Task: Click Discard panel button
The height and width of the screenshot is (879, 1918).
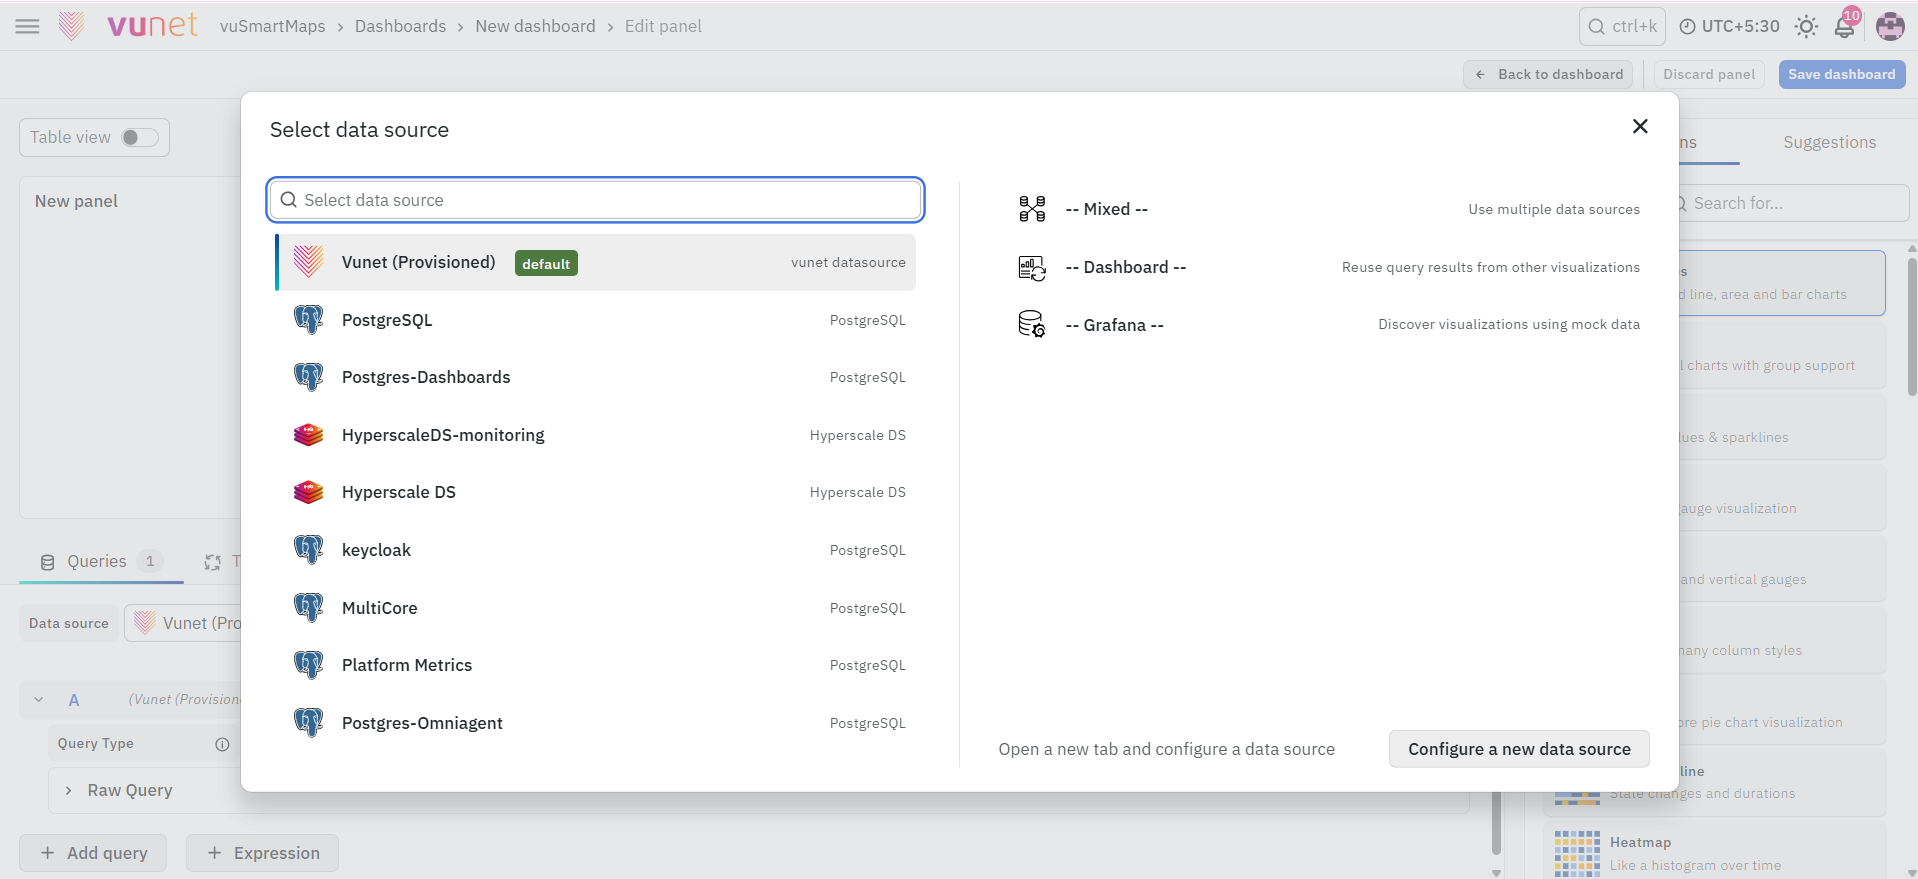Action: coord(1709,74)
